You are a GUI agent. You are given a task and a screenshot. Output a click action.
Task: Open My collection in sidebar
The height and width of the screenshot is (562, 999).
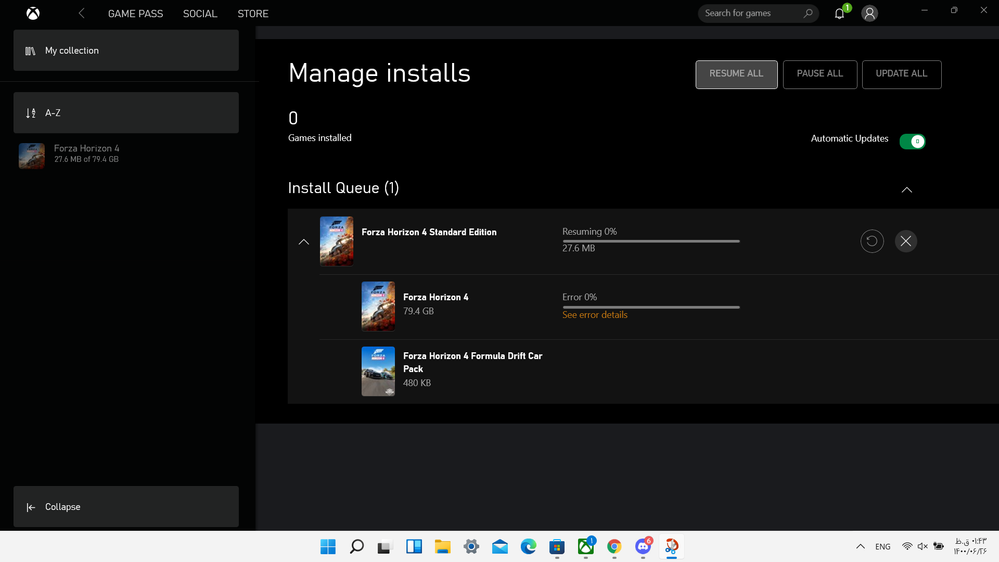[x=126, y=50]
